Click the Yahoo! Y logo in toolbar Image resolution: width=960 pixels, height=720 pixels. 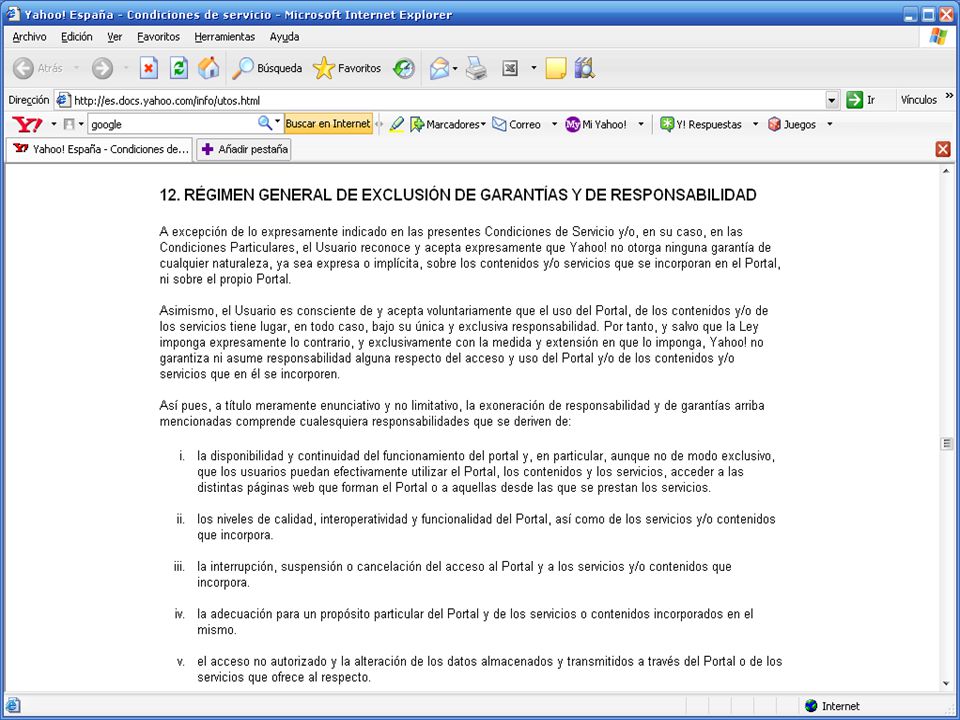28,124
